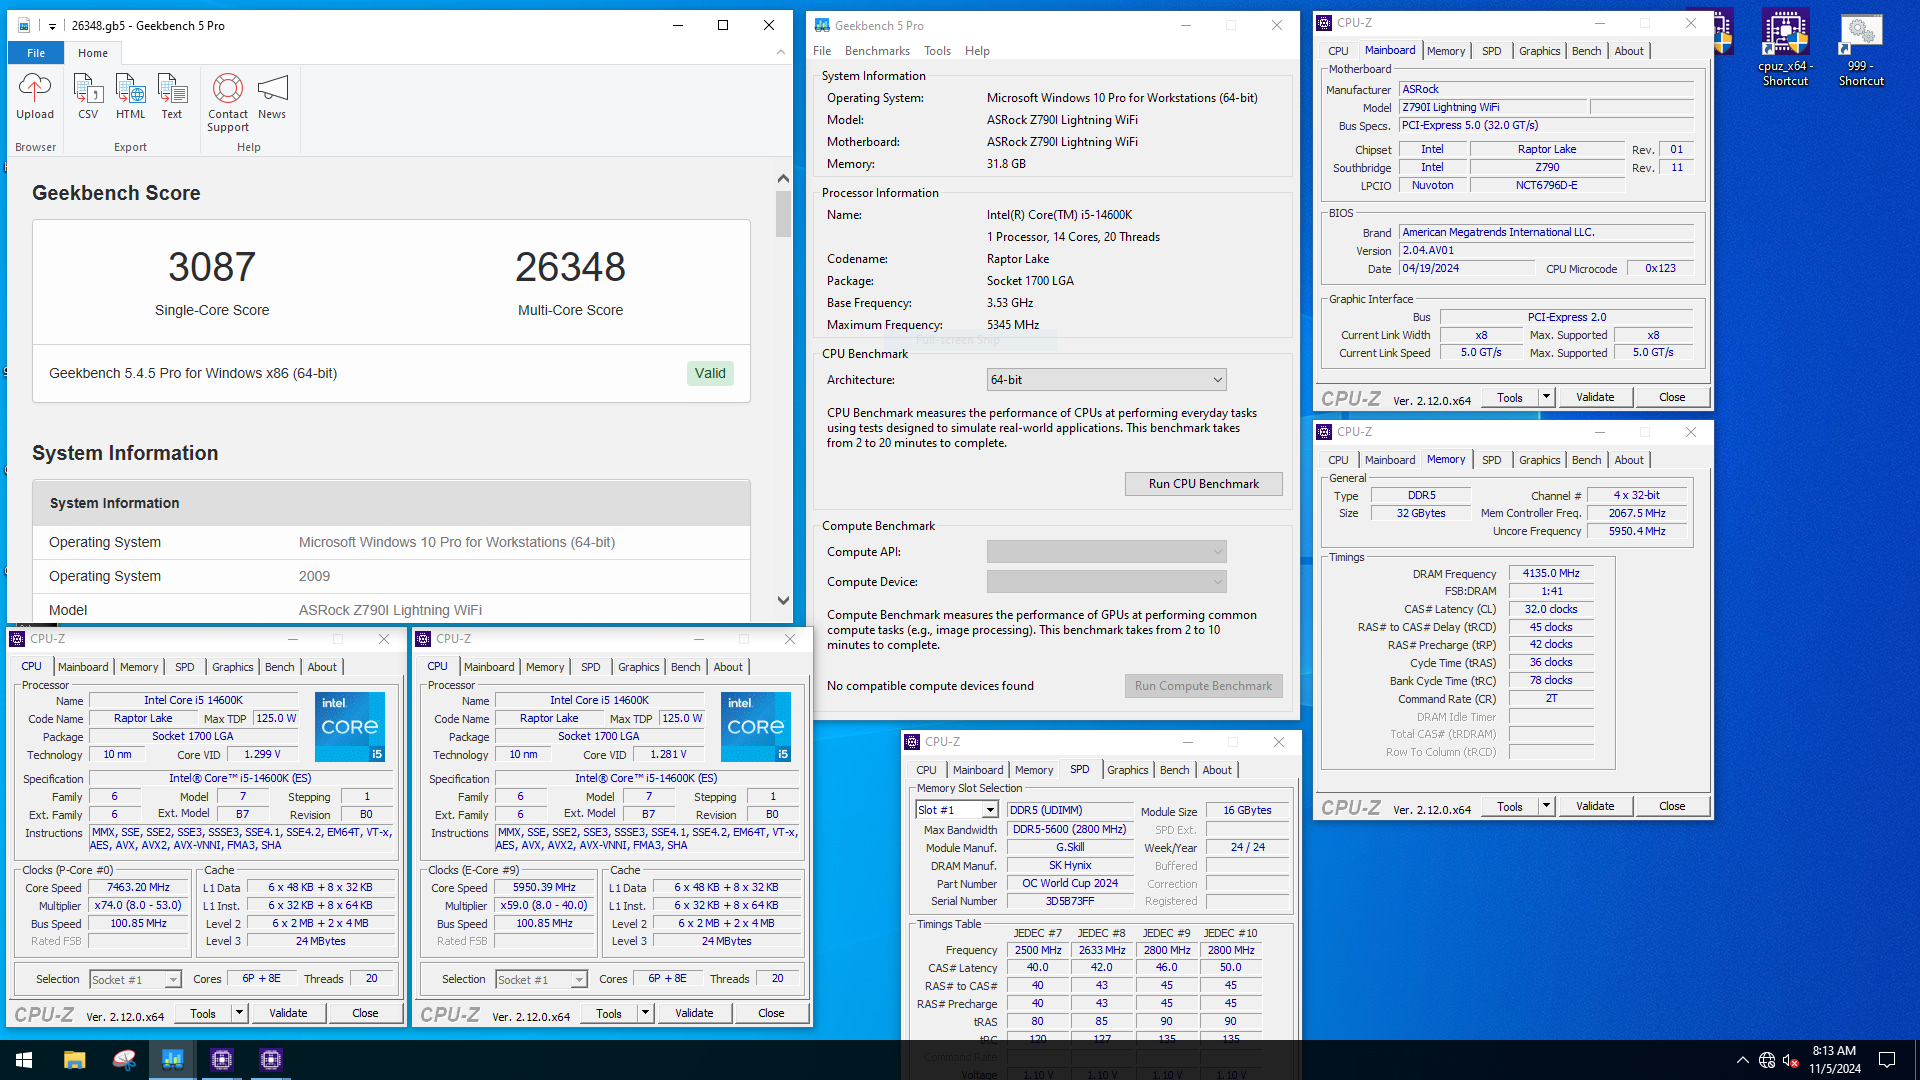Click CPU-Z title icon in Mainboard window
This screenshot has width=1920, height=1080.
pos(1324,23)
